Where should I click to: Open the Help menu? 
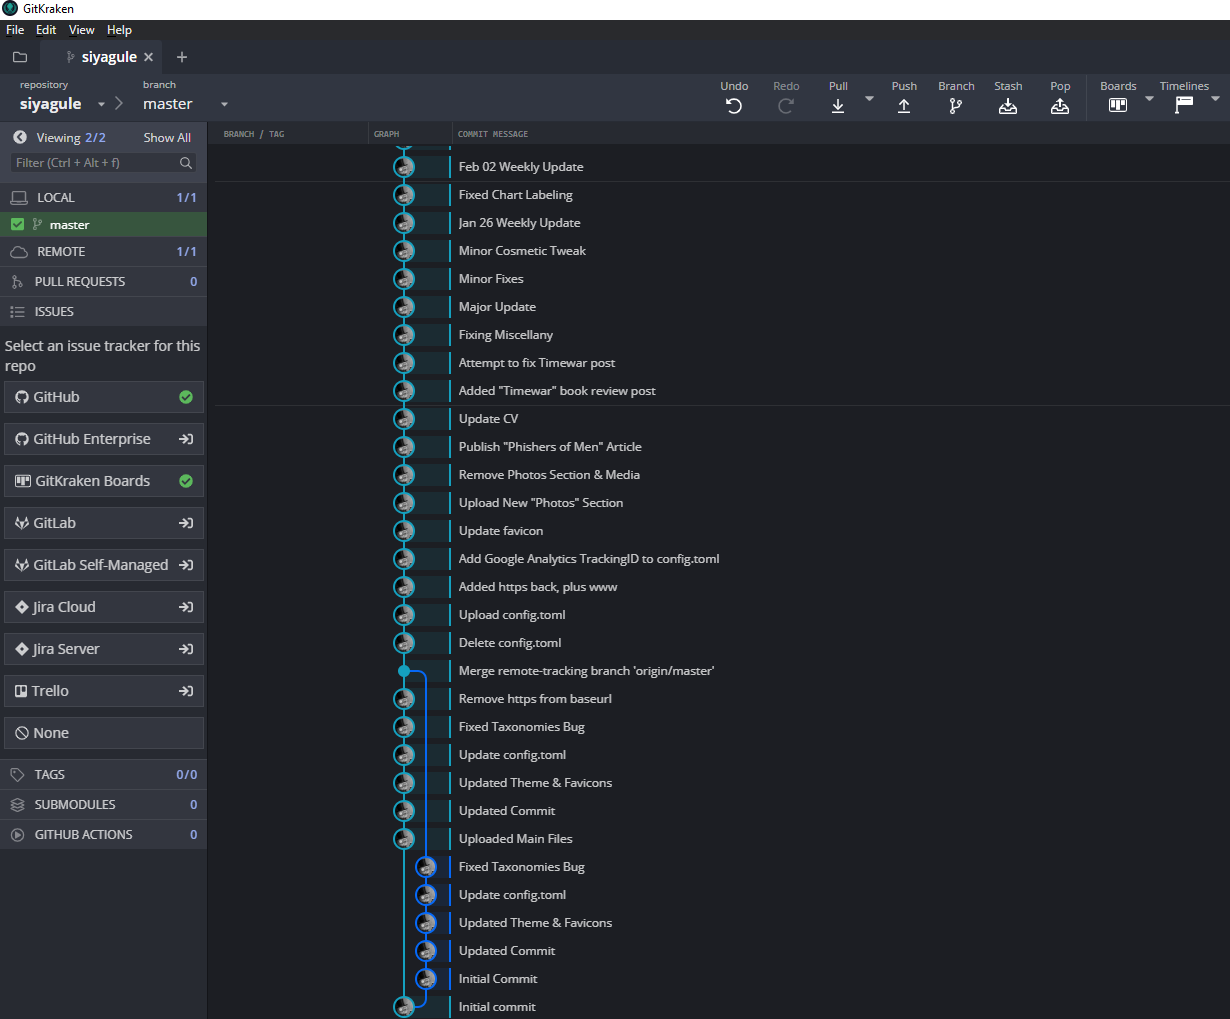coord(119,30)
